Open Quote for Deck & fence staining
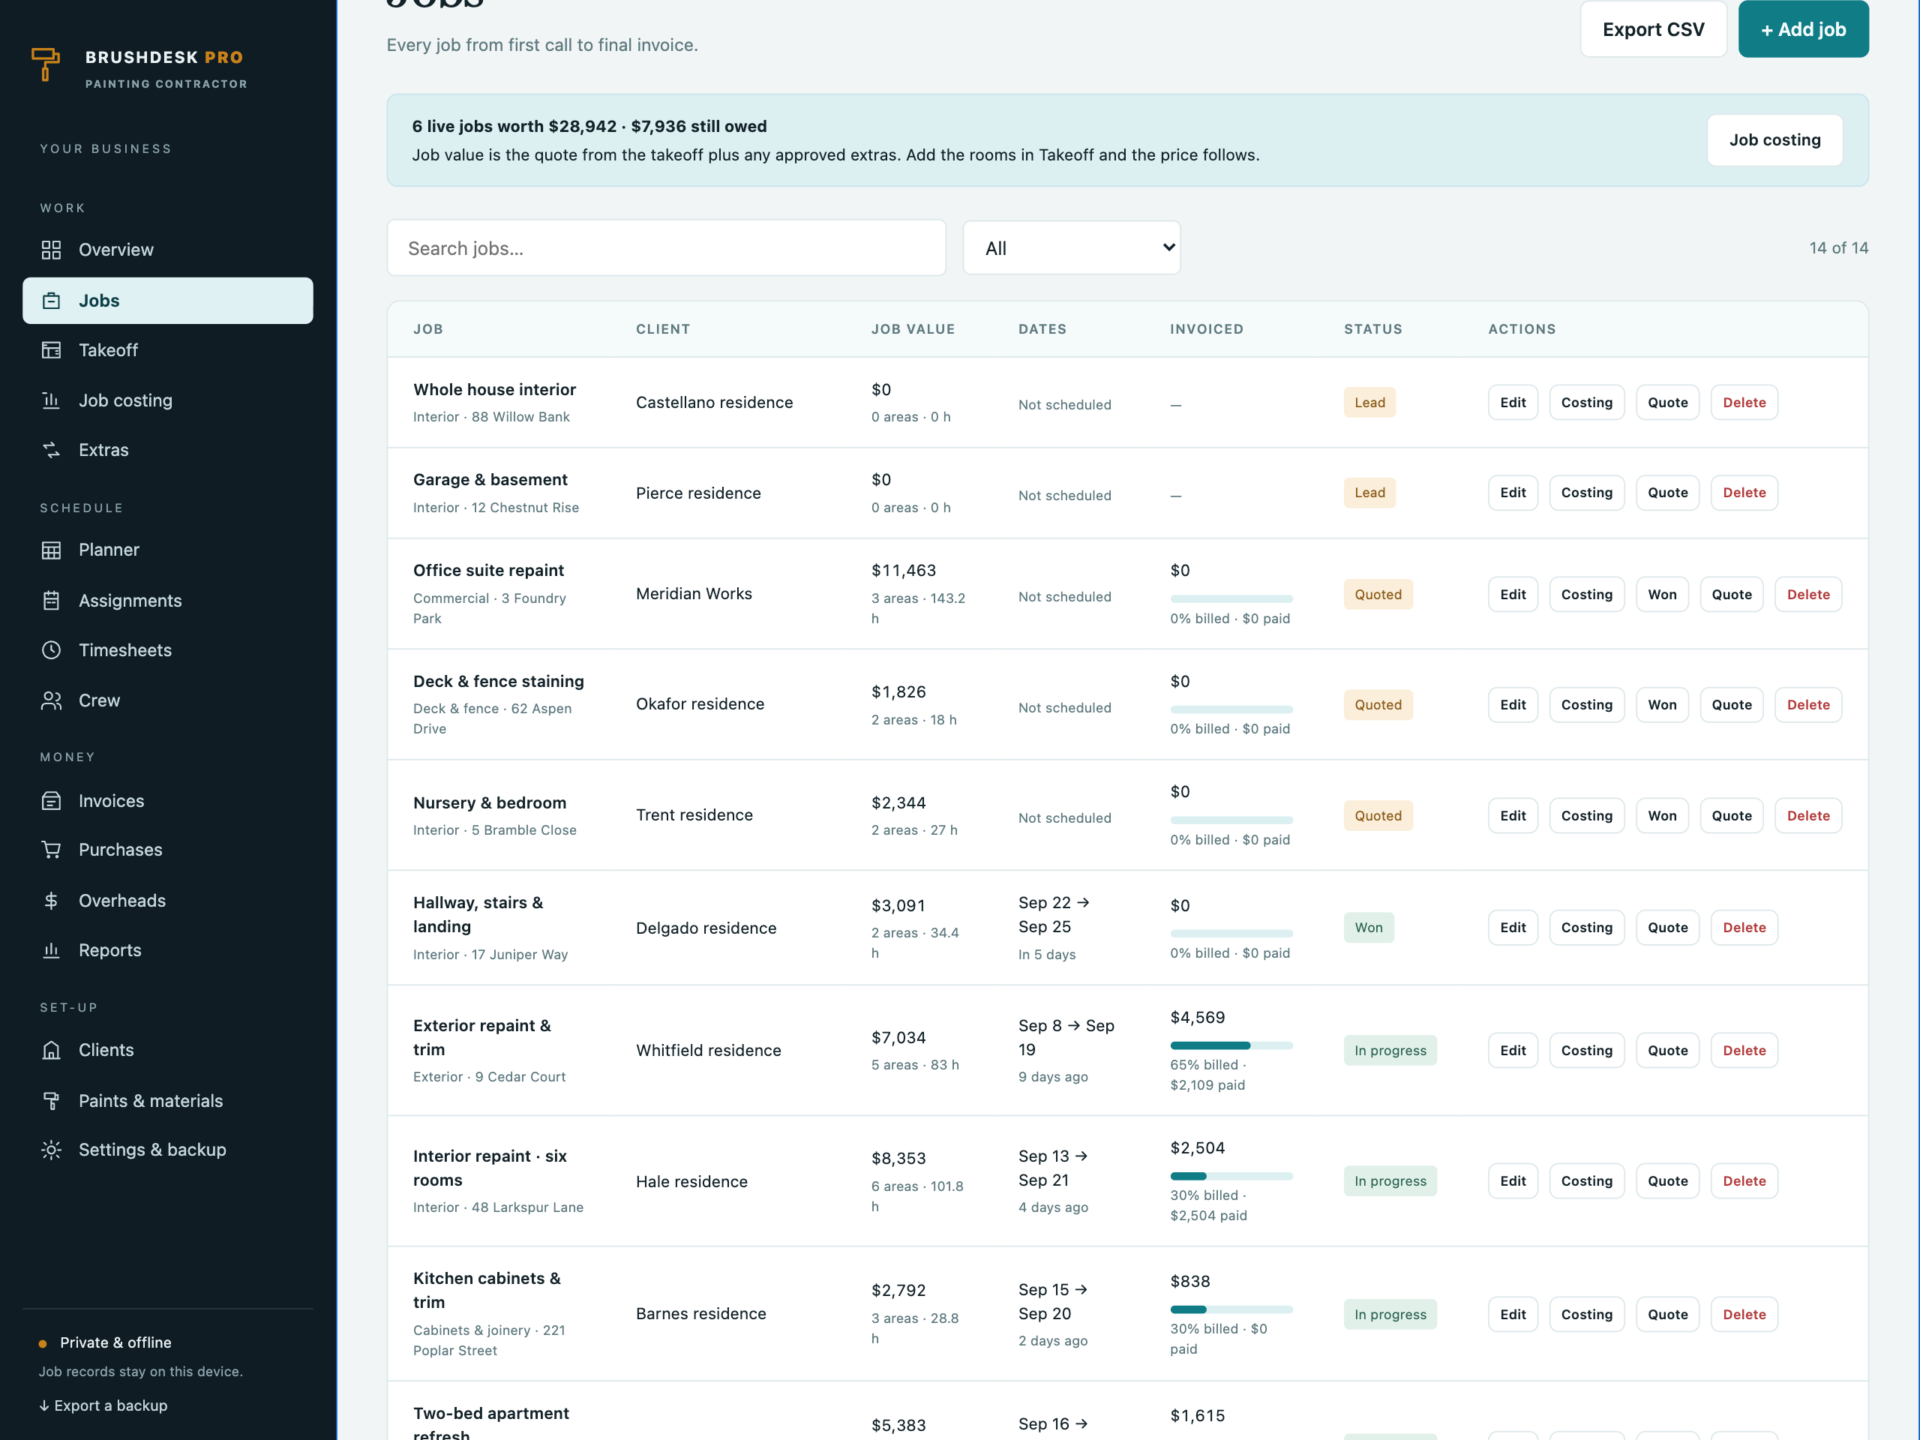The height and width of the screenshot is (1440, 1920). click(x=1731, y=705)
